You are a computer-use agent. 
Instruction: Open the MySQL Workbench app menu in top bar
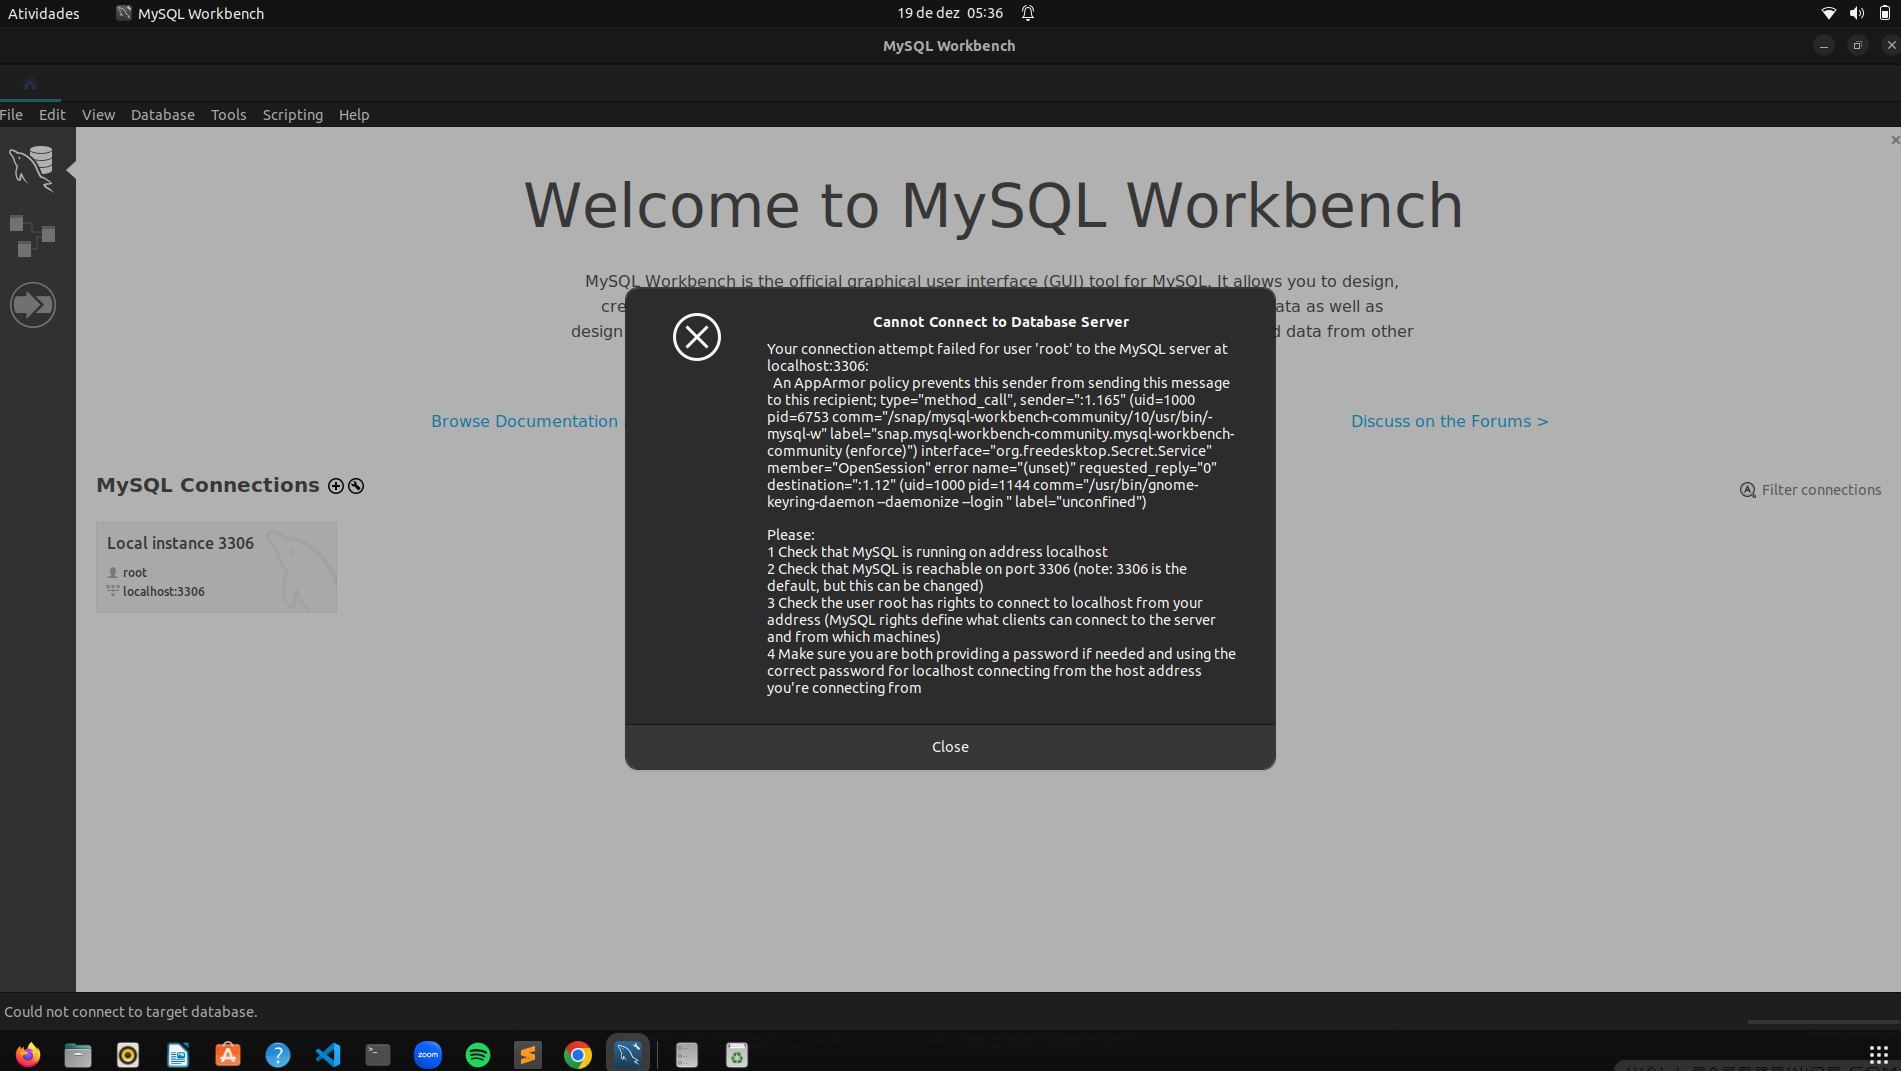coord(190,13)
